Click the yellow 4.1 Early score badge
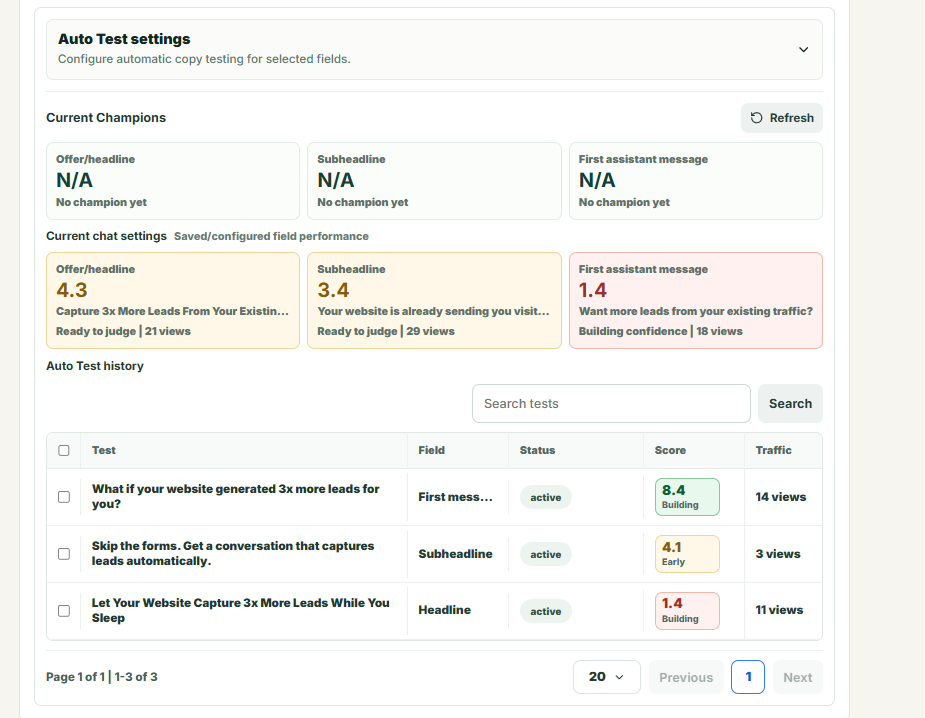Image resolution: width=925 pixels, height=718 pixels. 687,554
